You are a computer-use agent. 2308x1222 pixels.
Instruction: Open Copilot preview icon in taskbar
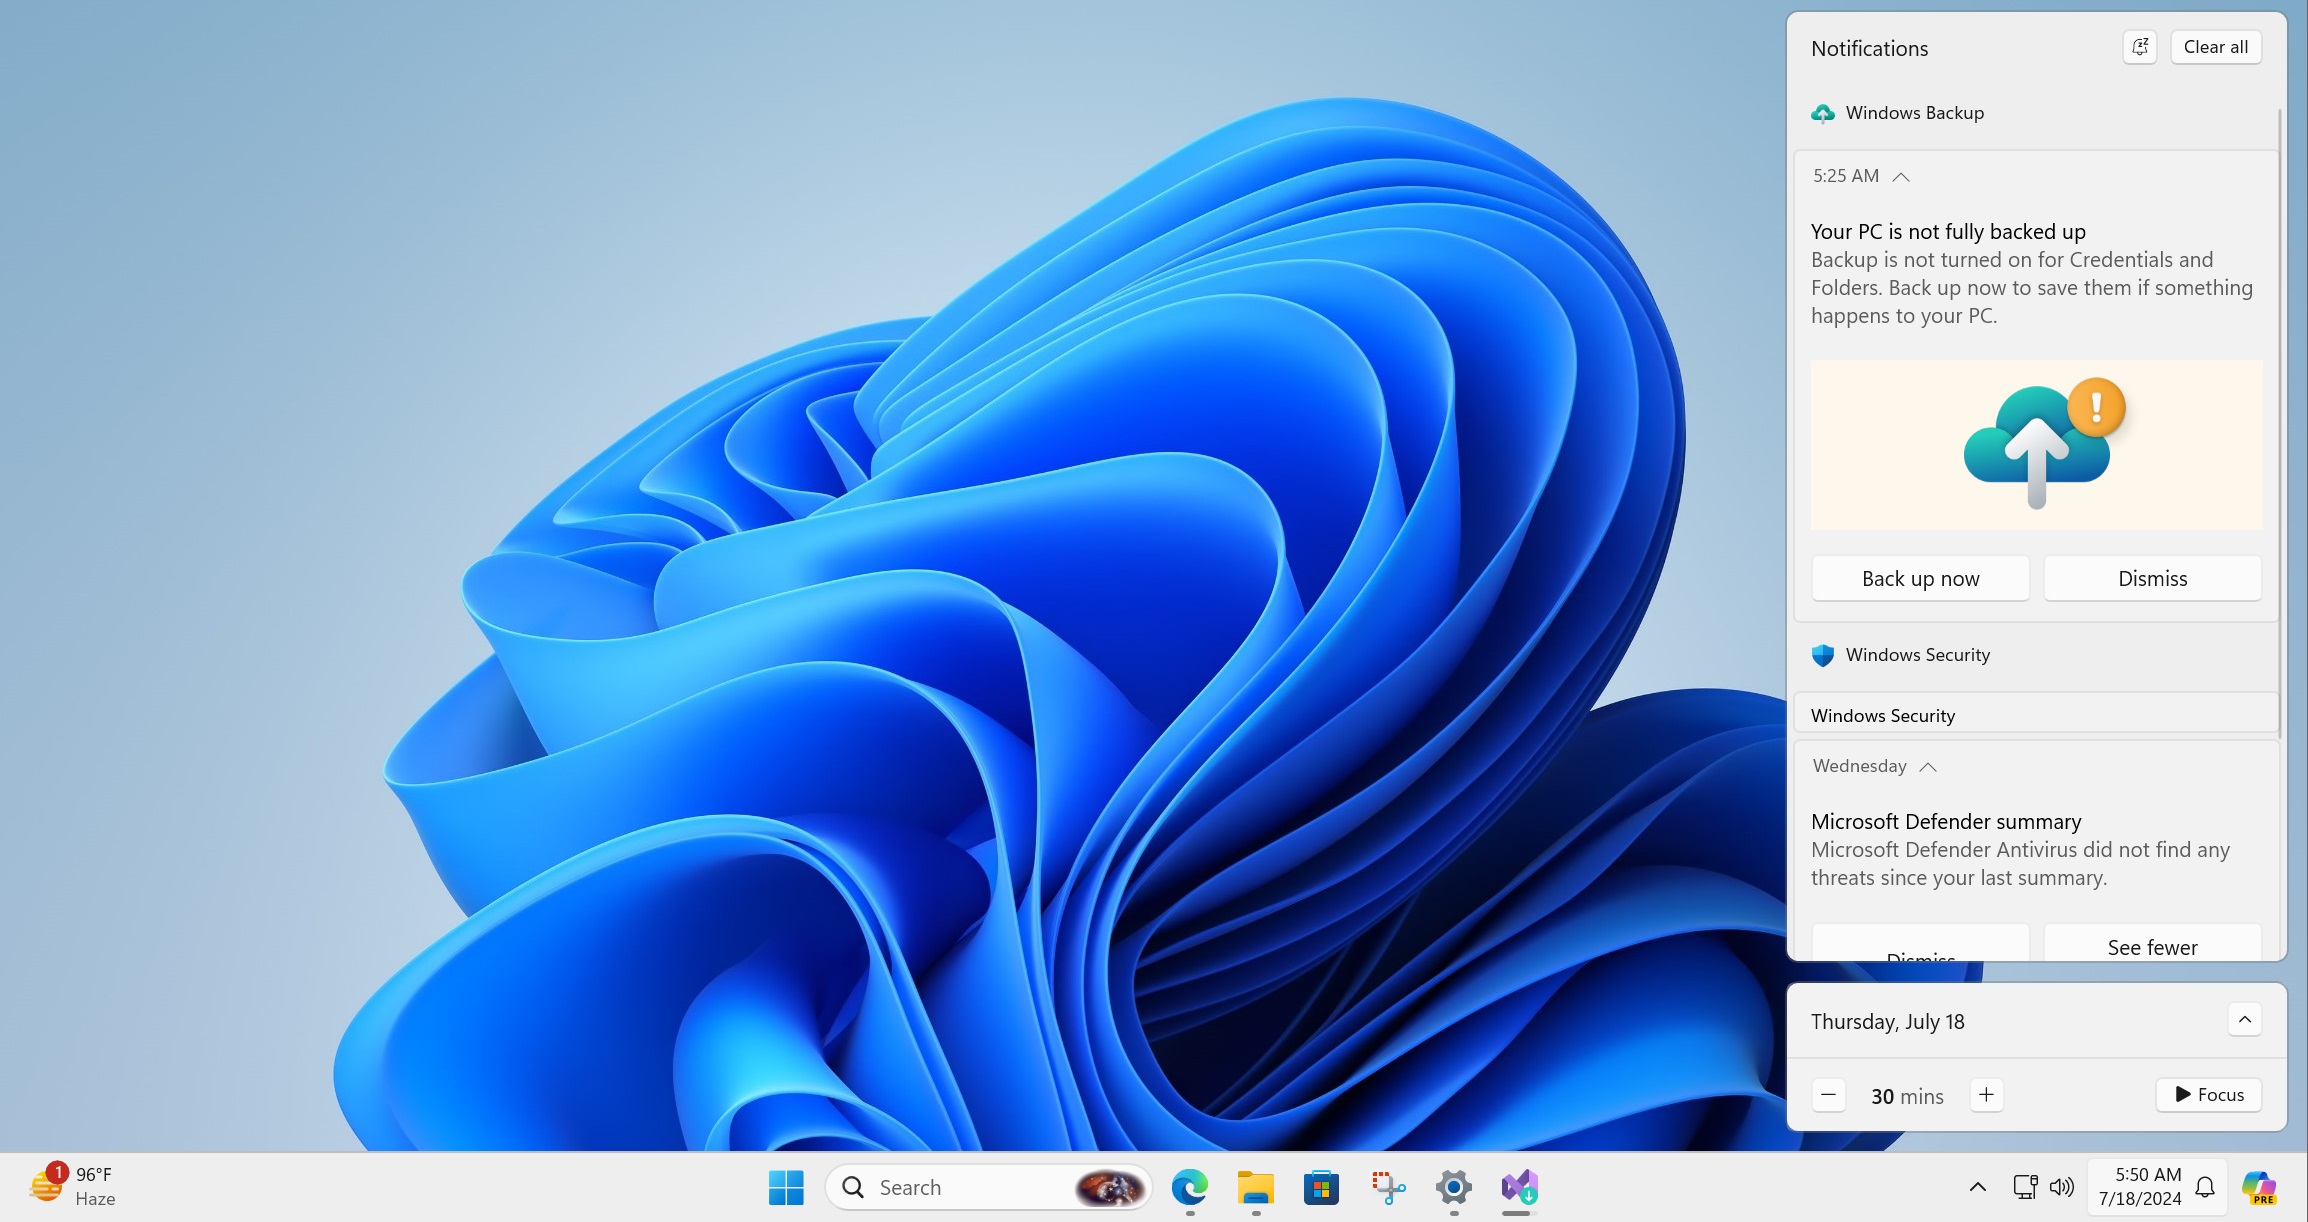(x=2259, y=1188)
